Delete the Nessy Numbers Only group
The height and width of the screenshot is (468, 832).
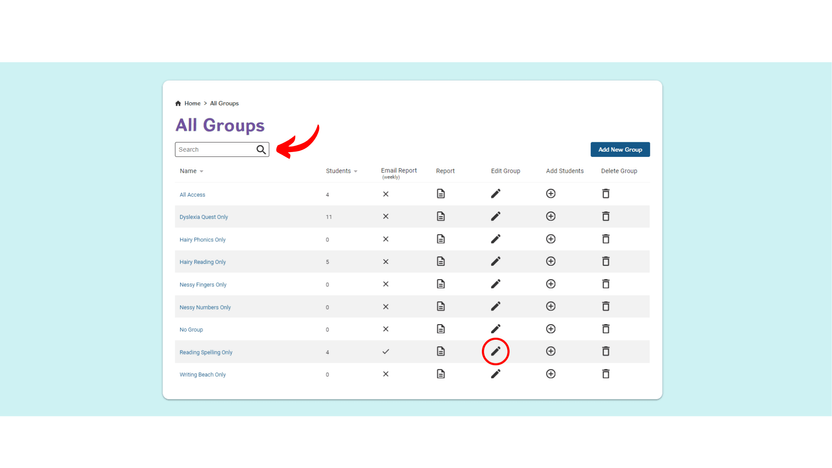606,306
